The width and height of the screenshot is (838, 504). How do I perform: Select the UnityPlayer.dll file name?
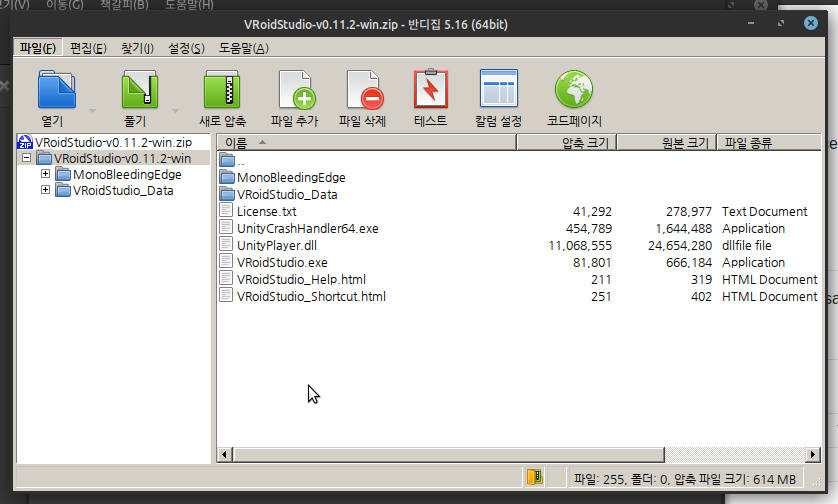[277, 245]
